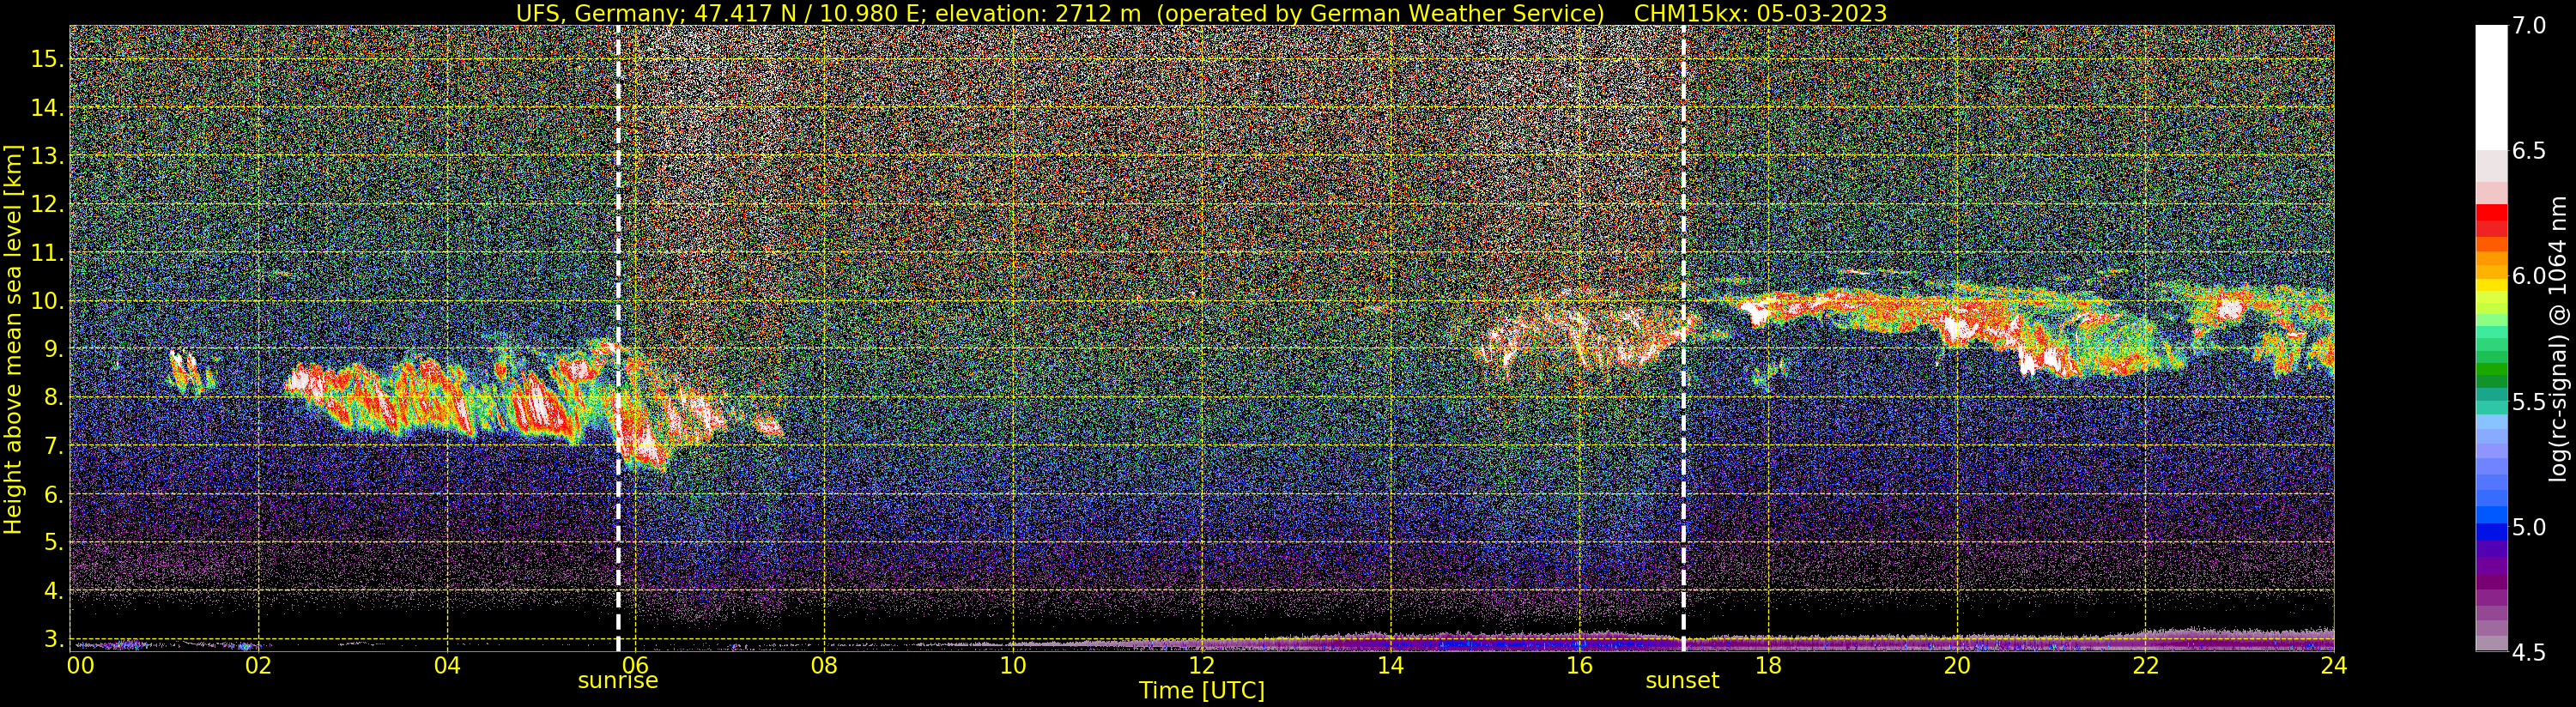Click the '11.' height tick label
2576x707 pixels.
point(47,253)
